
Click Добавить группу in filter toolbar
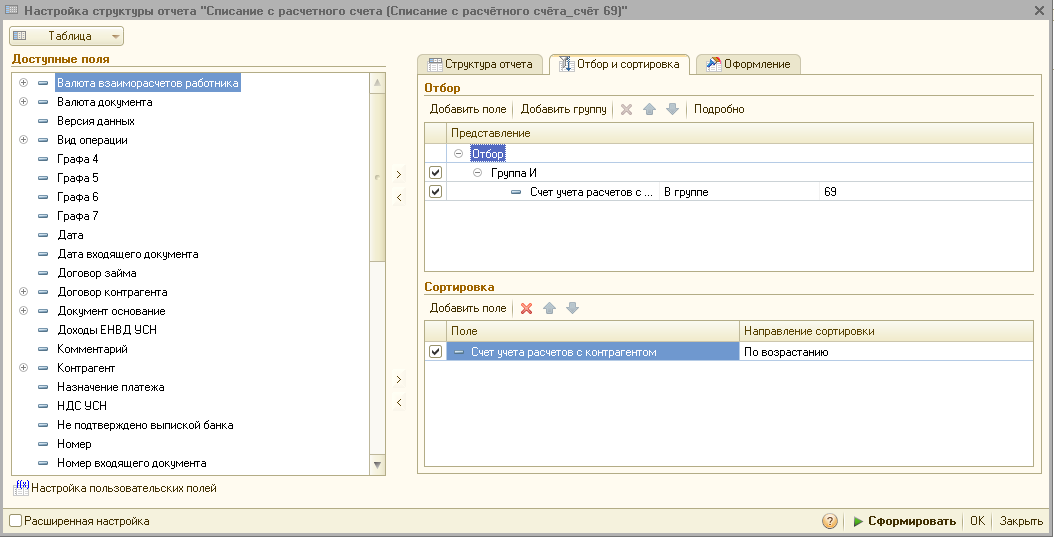[x=563, y=109]
